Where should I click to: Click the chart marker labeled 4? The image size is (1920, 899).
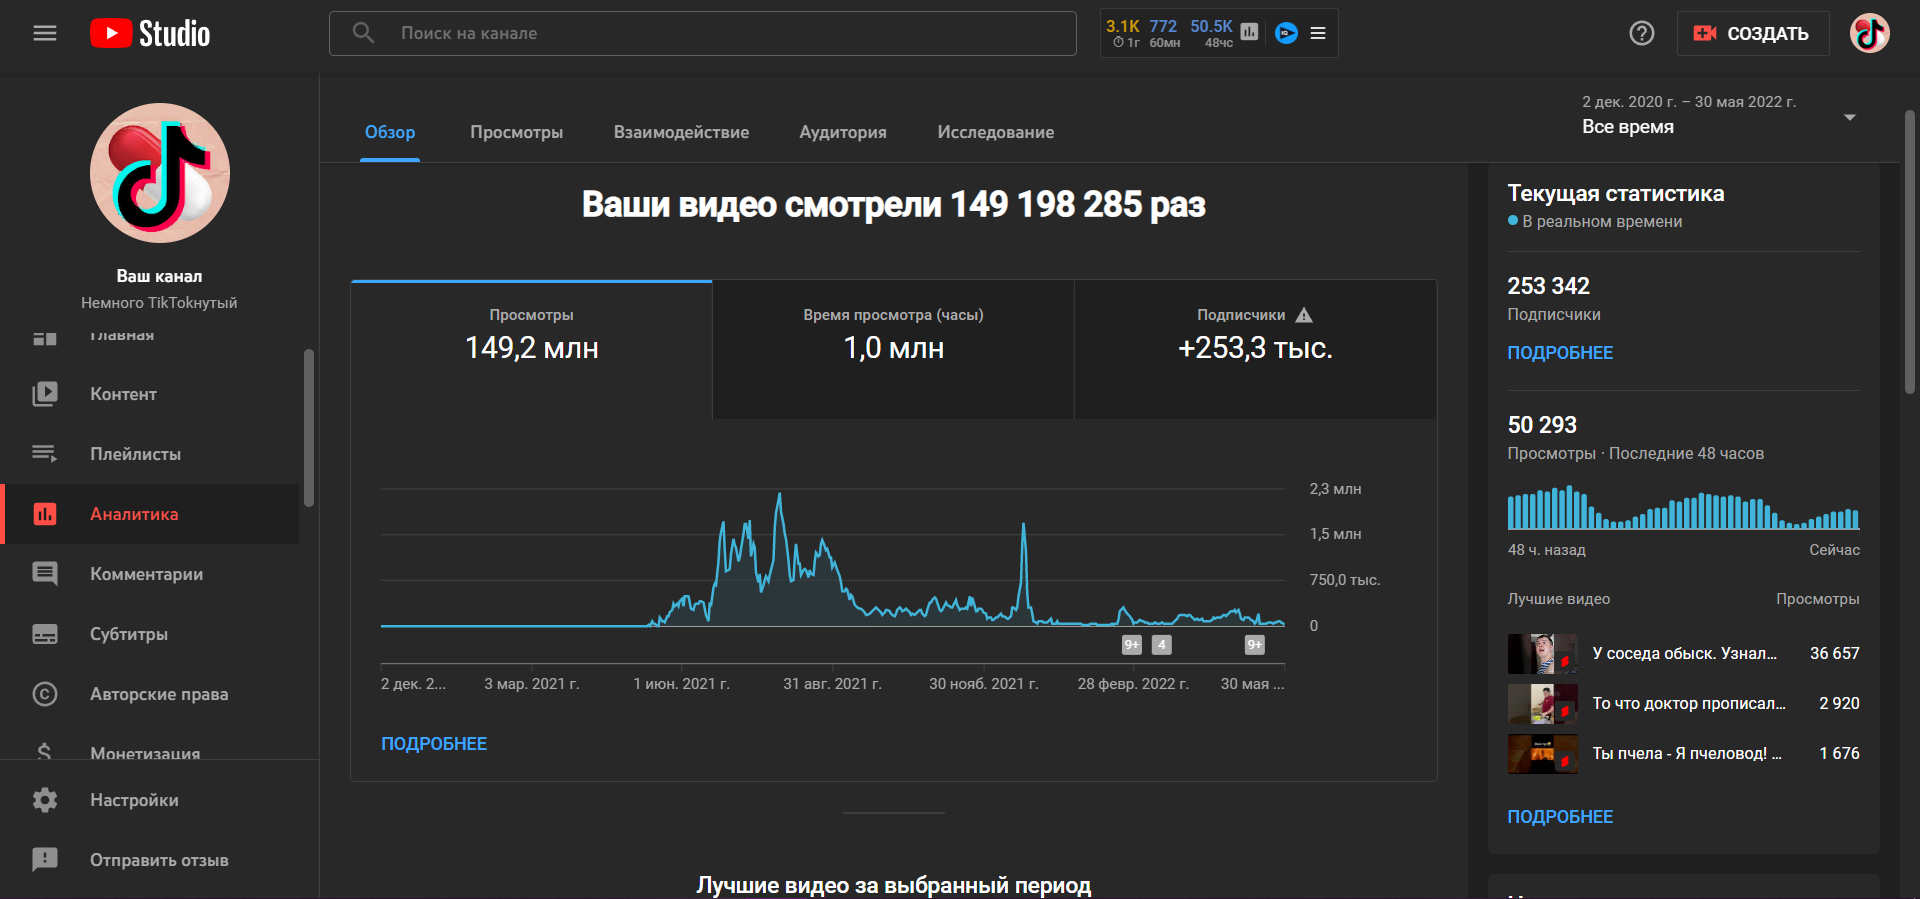(1162, 645)
